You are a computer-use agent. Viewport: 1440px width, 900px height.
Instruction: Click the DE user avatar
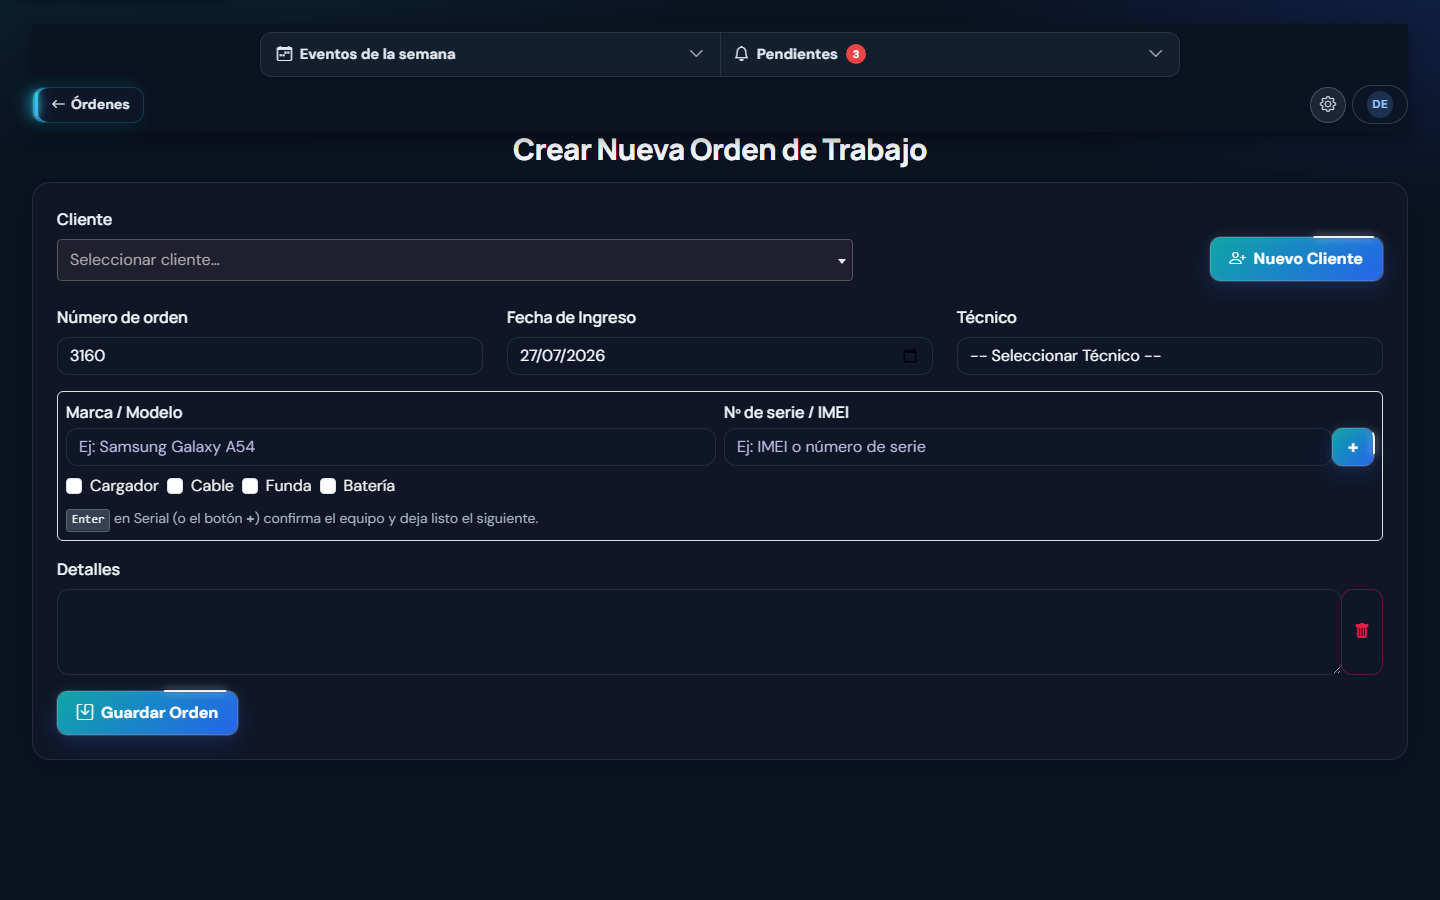(1380, 104)
